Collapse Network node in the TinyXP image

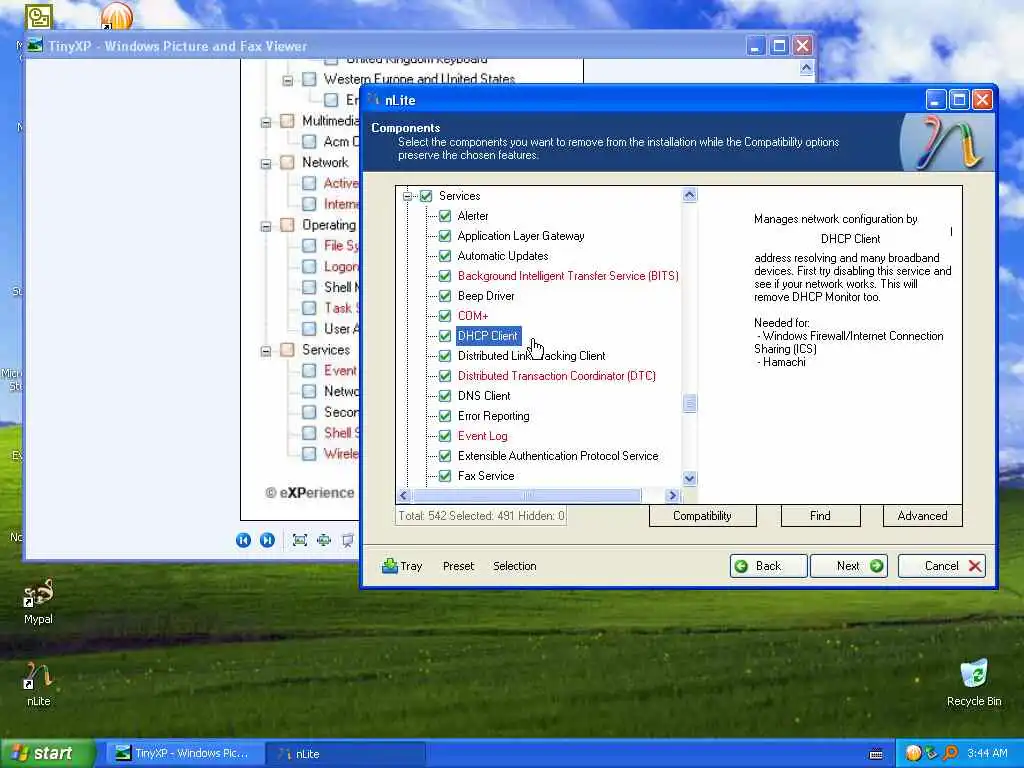(266, 163)
